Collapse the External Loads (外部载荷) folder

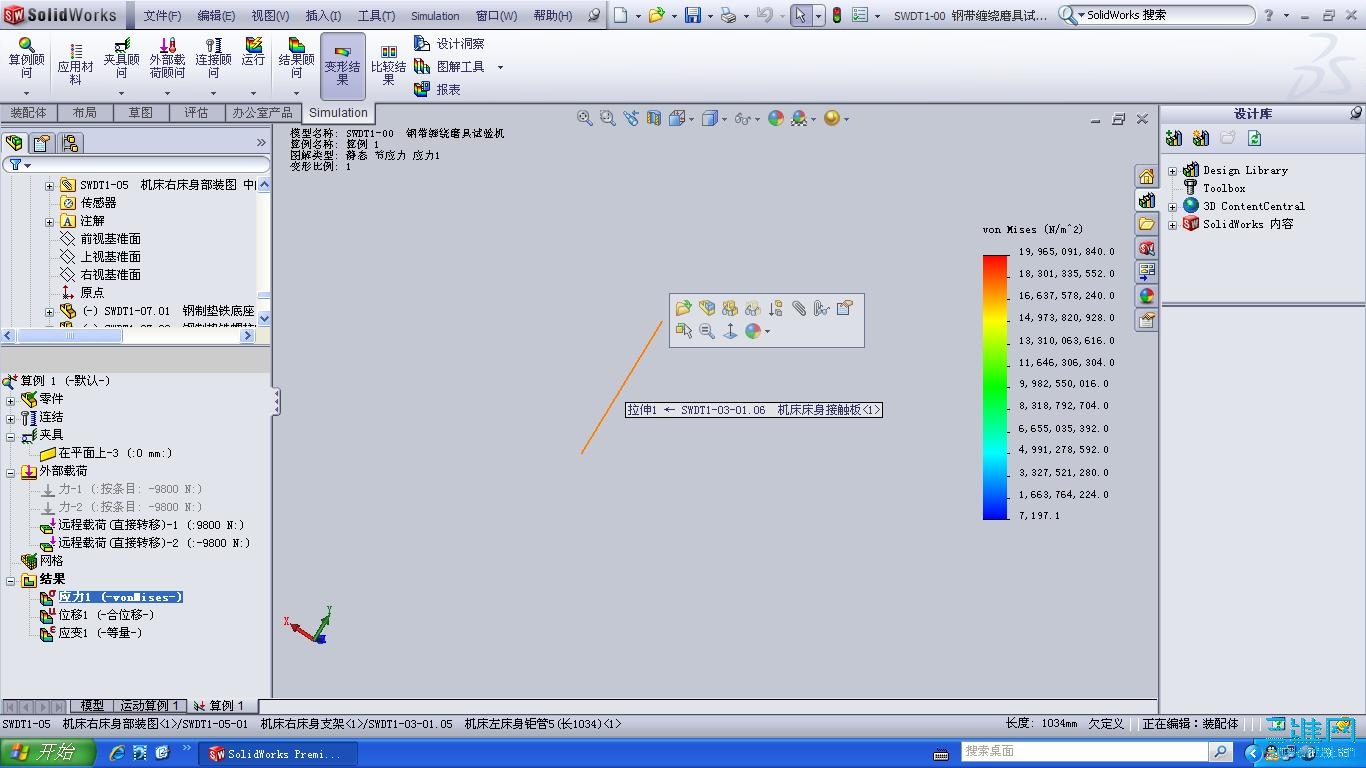coord(11,471)
